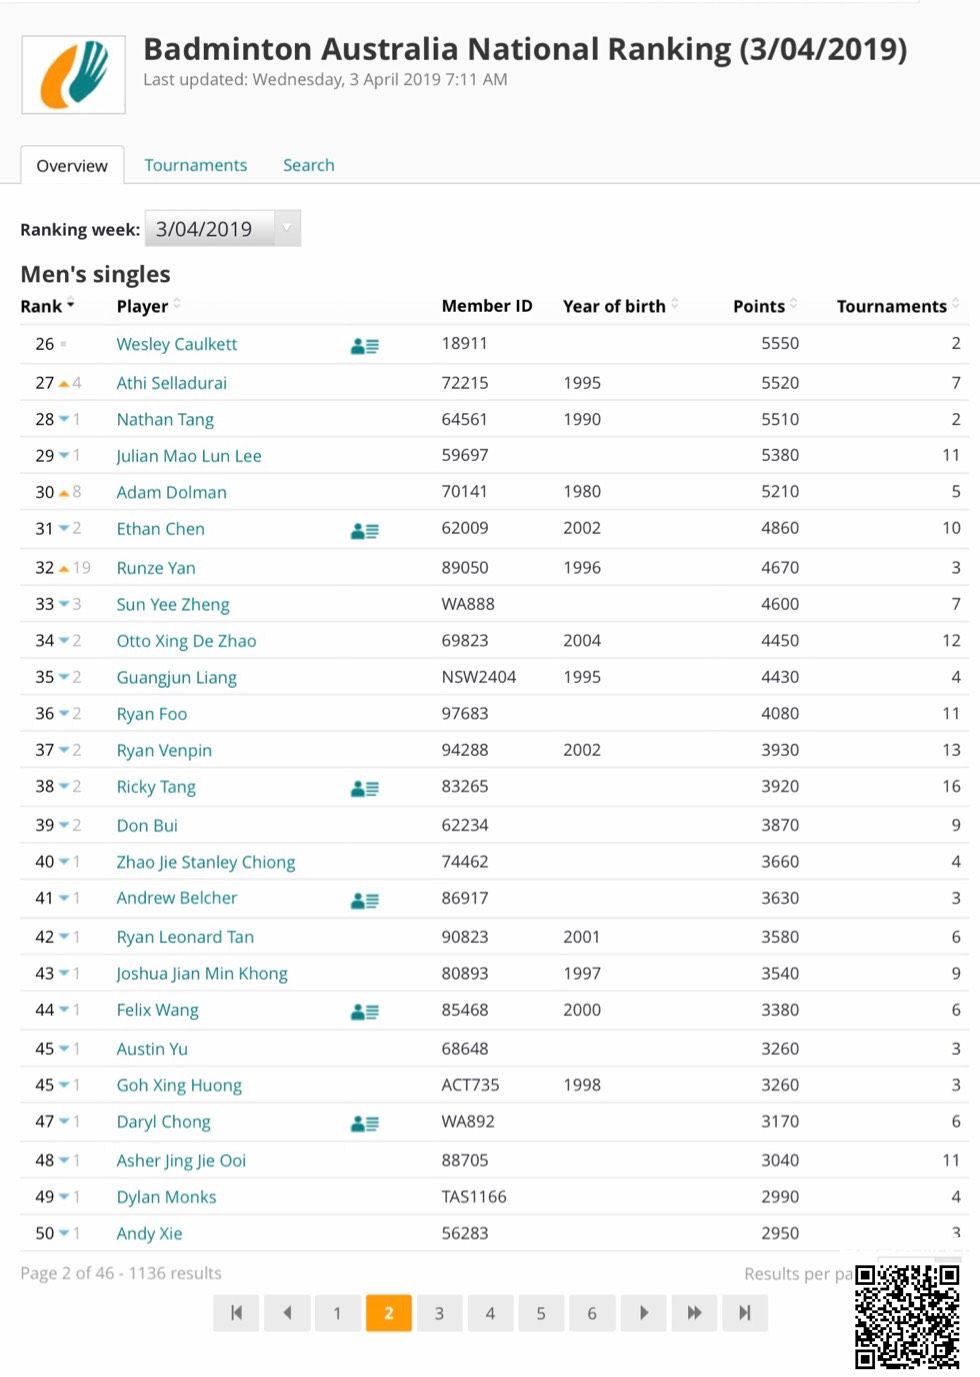Open Felix Wang's profile card icon

[x=364, y=1012]
